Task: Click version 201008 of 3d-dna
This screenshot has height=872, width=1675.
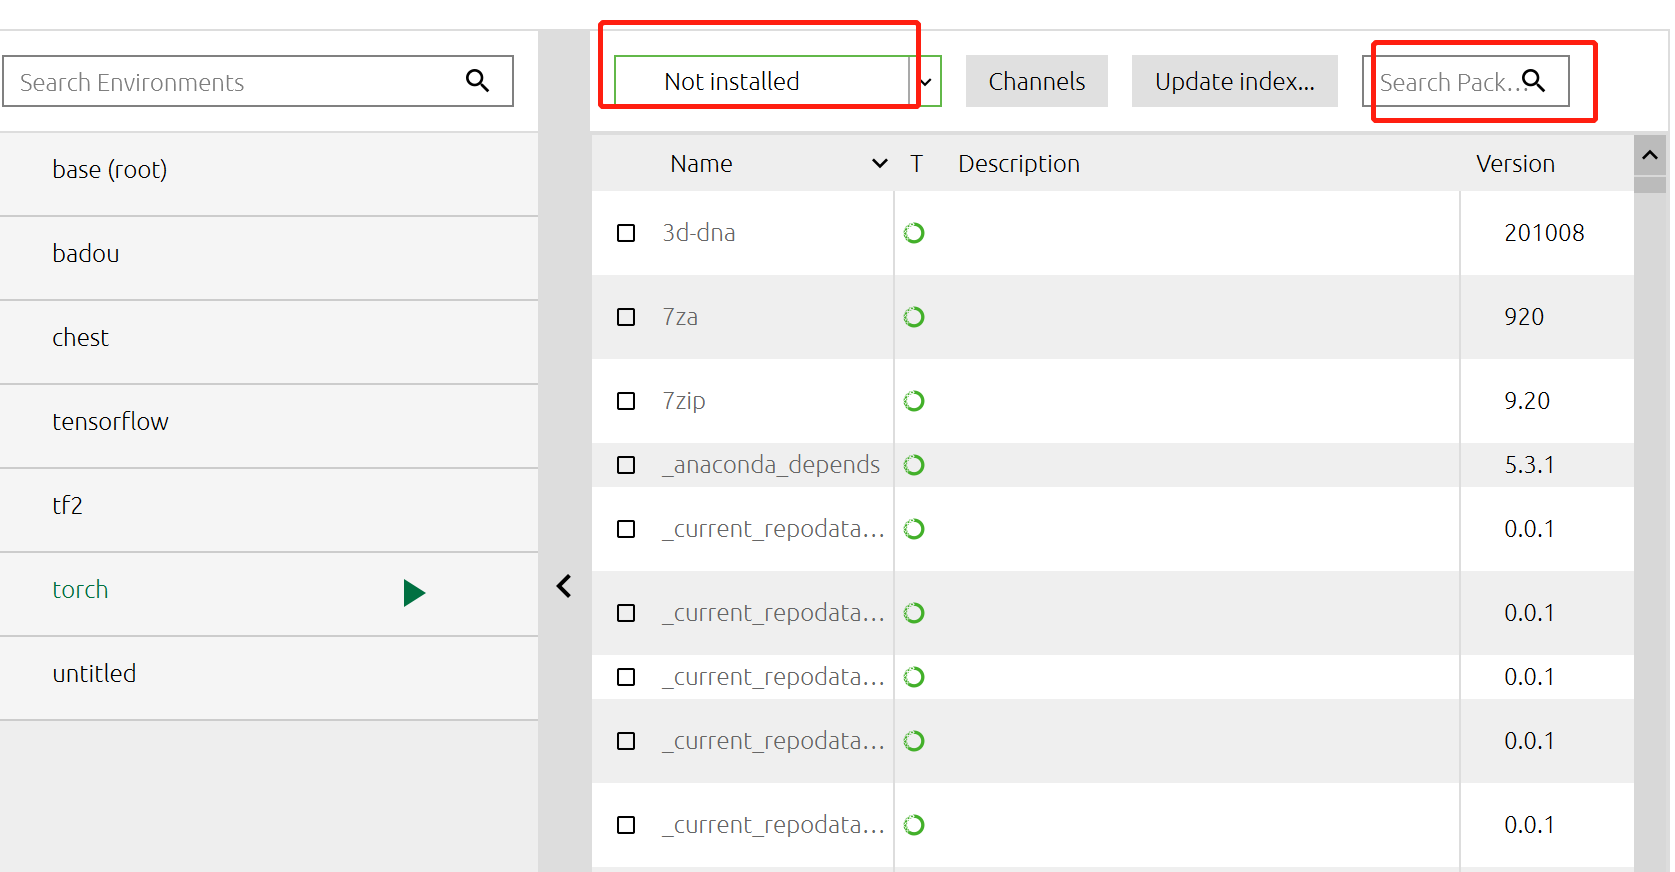Action: [x=1545, y=233]
